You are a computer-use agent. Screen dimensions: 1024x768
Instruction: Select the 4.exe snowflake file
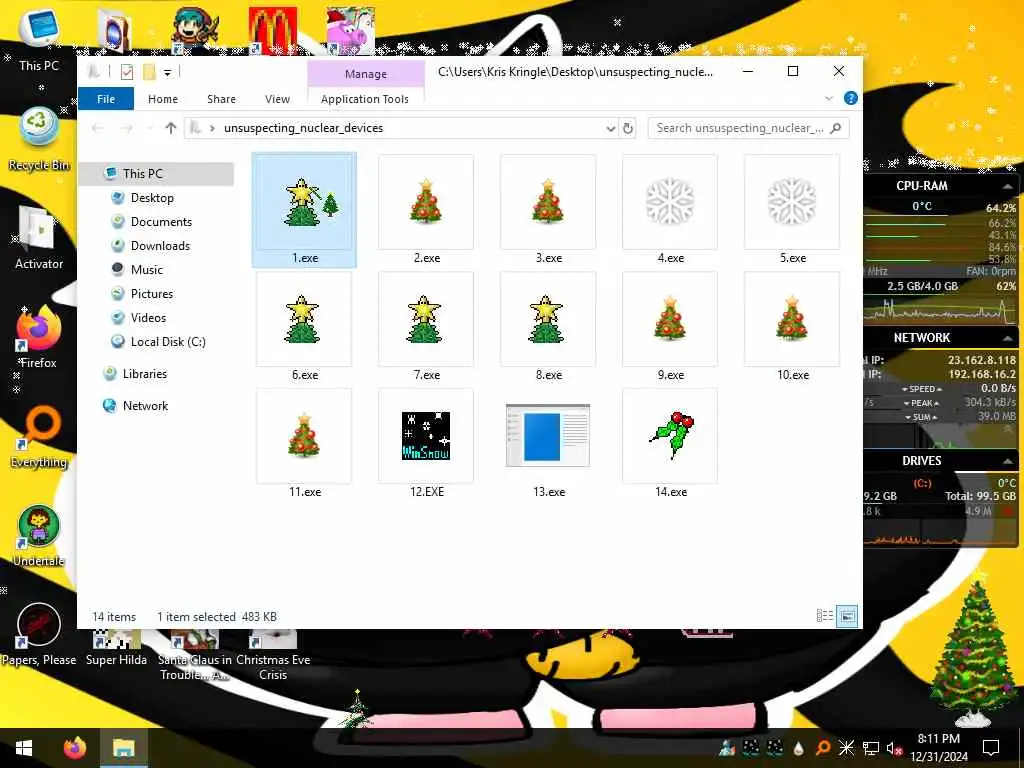tap(670, 210)
